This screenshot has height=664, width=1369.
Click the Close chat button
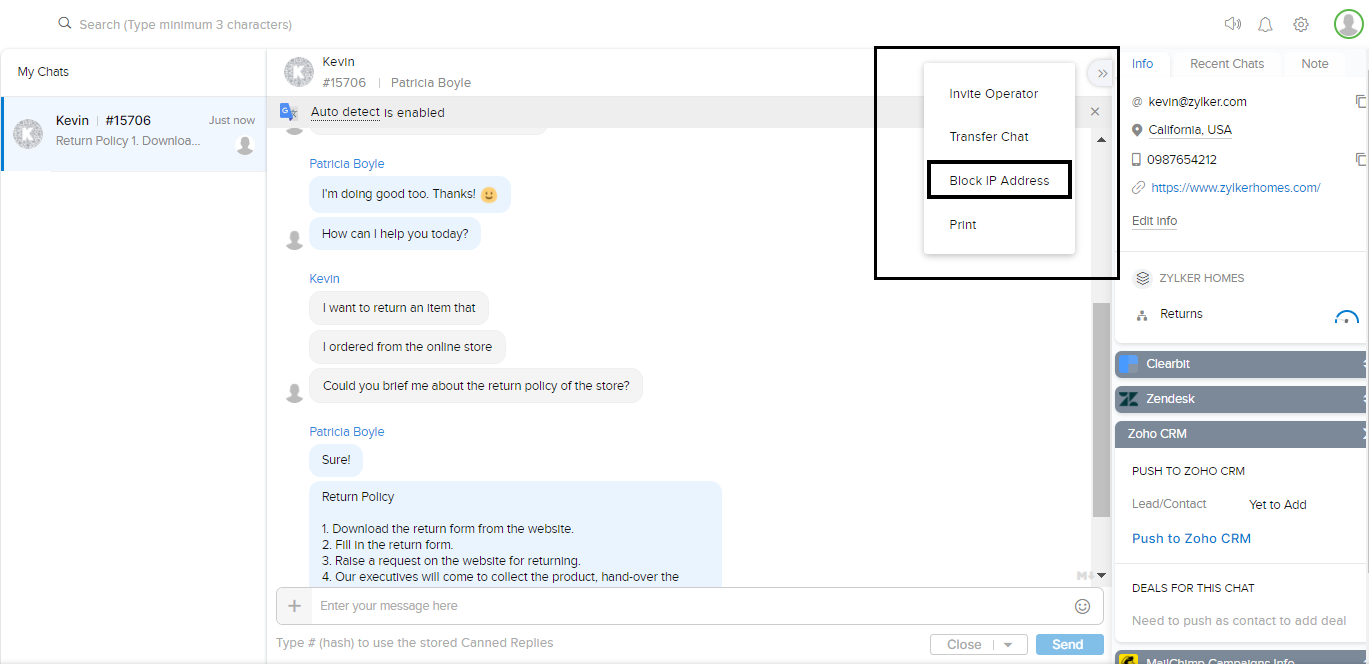click(964, 645)
